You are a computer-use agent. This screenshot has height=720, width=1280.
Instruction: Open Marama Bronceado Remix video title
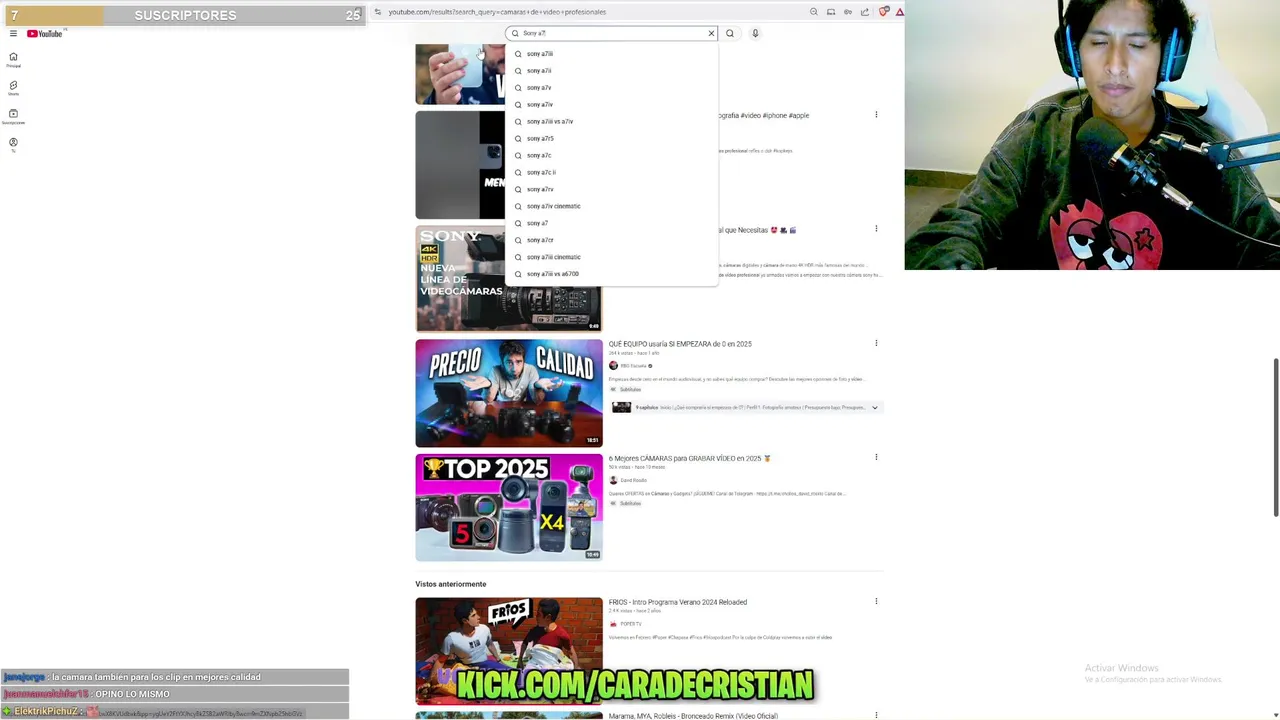point(693,716)
